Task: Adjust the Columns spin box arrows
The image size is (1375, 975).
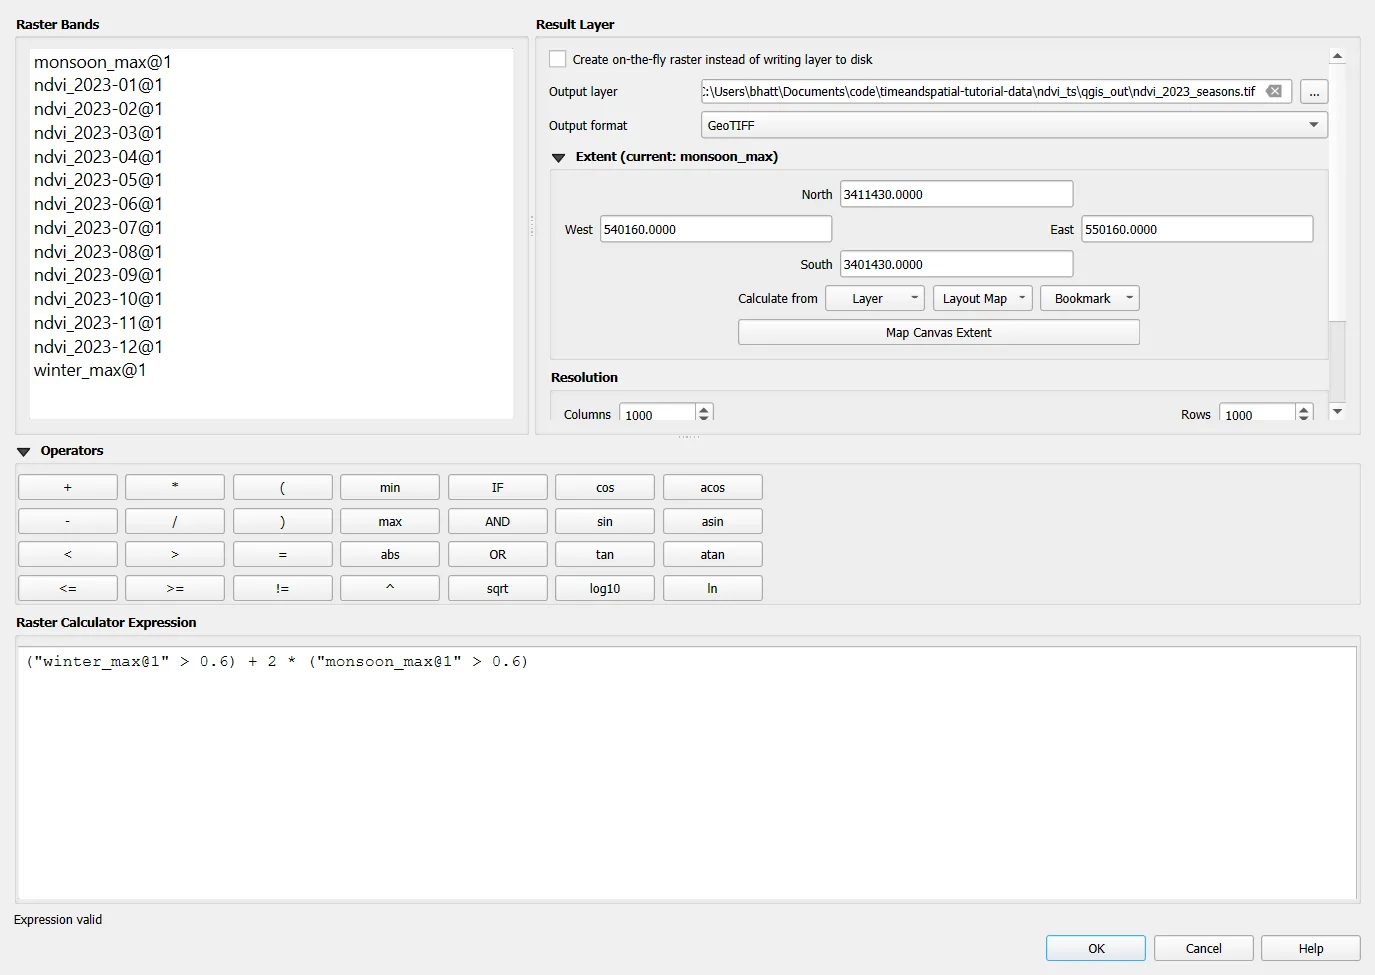Action: pyautogui.click(x=704, y=414)
